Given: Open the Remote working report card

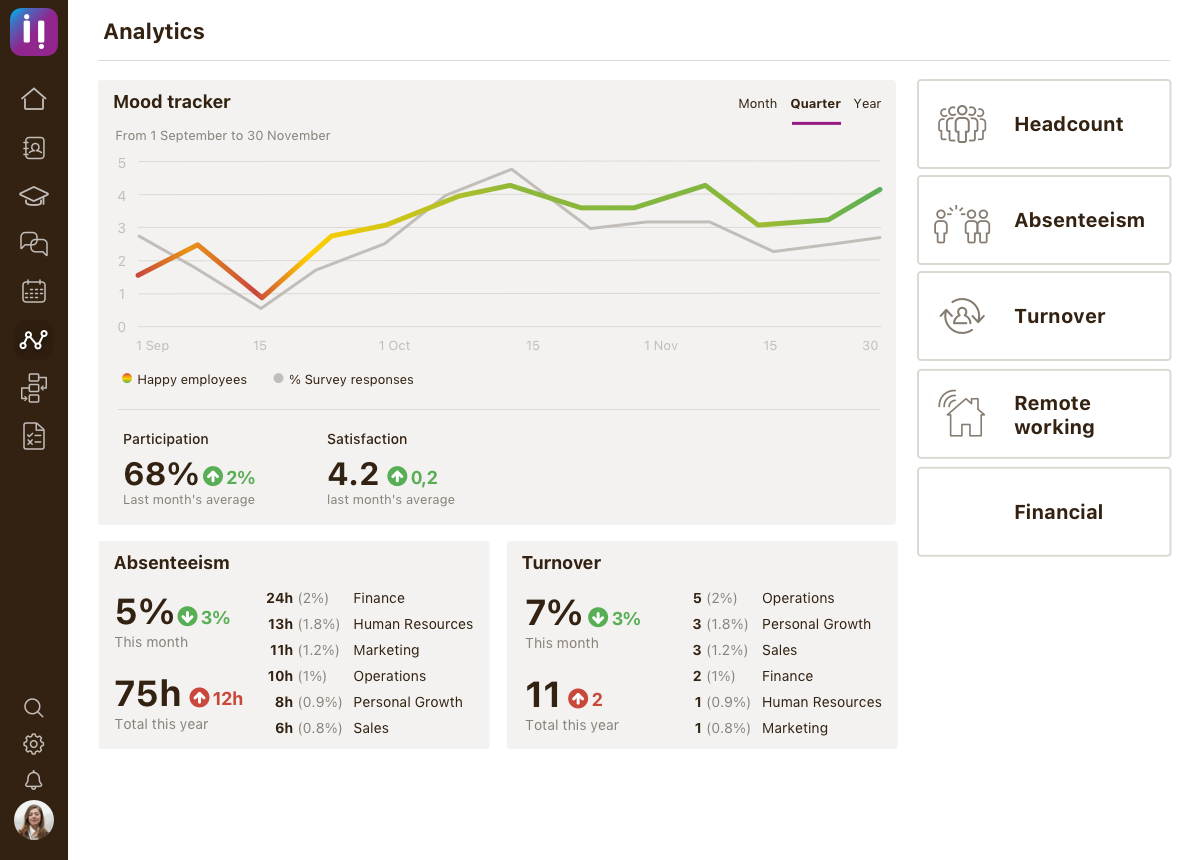Looking at the screenshot, I should 1044,414.
